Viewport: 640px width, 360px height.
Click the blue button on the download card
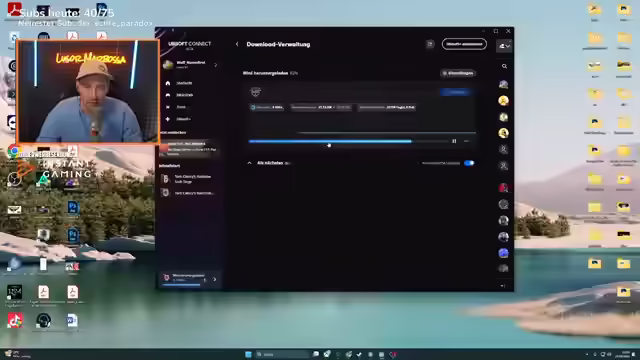pyautogui.click(x=456, y=92)
